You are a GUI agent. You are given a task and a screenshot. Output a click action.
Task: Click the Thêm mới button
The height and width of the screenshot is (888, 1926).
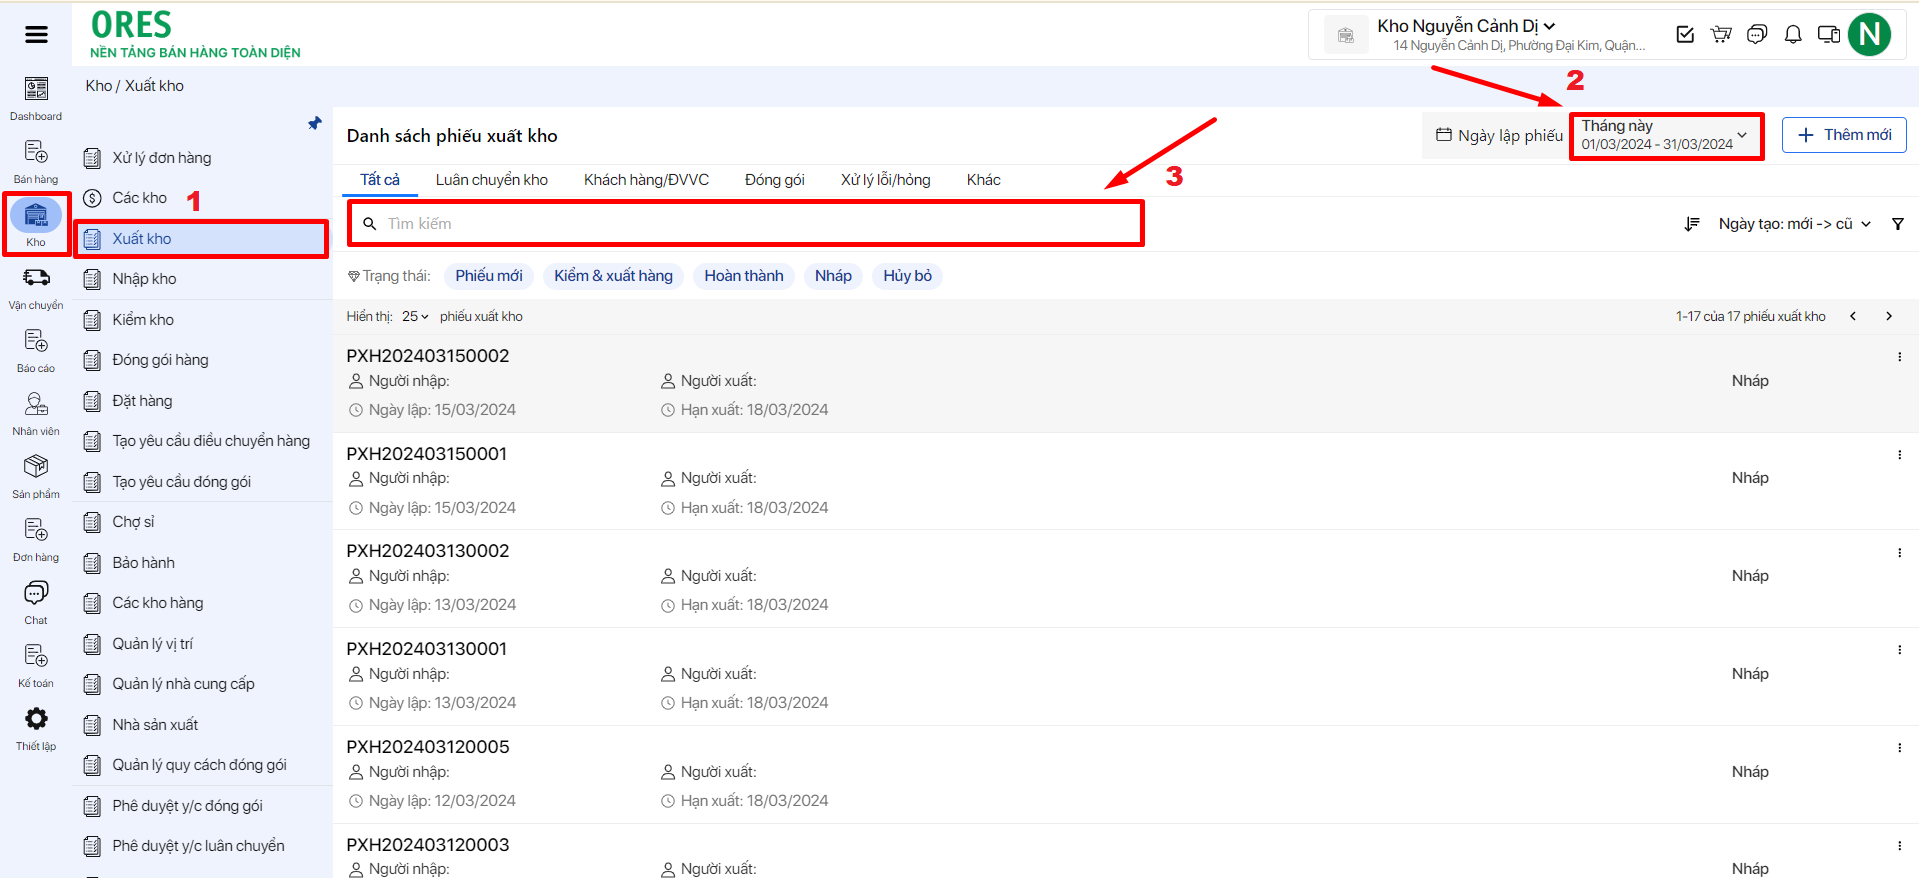(1844, 135)
